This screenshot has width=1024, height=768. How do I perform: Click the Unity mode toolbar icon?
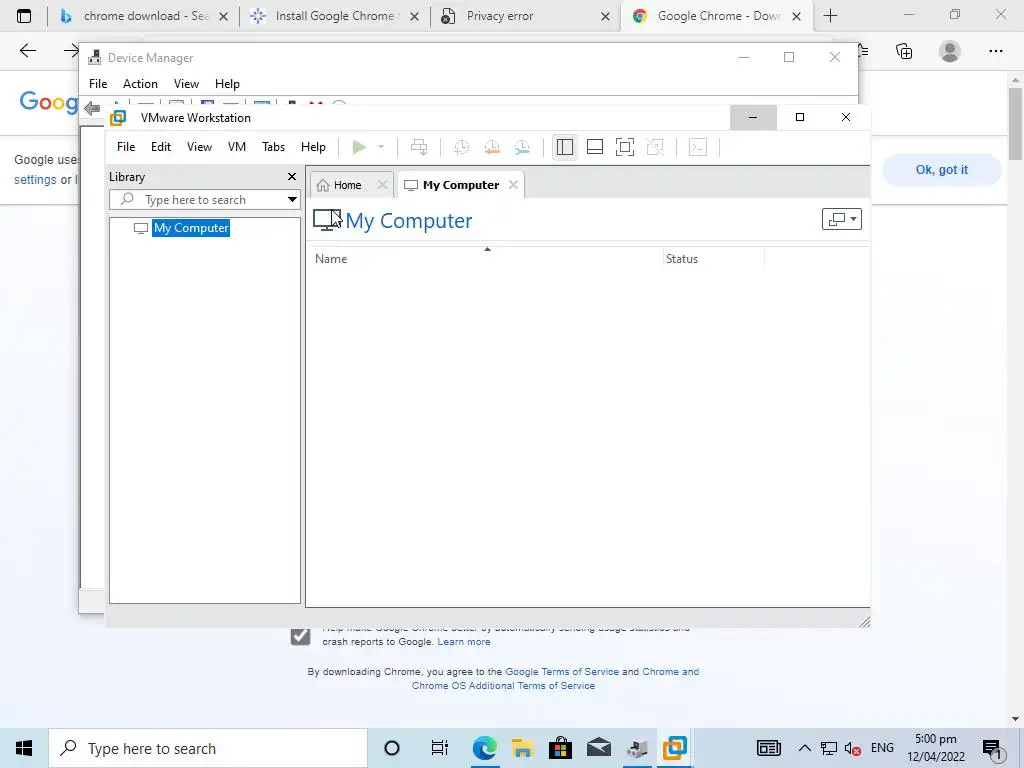point(655,147)
